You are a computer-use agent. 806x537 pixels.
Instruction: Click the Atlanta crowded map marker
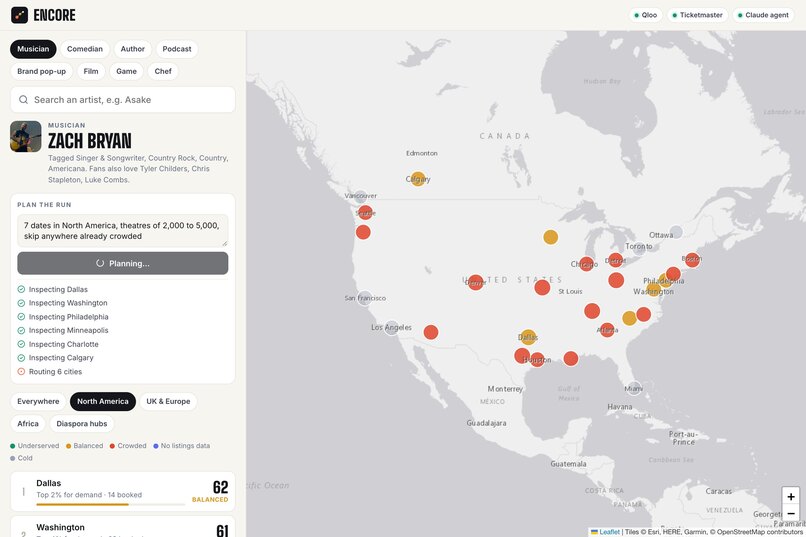[607, 330]
